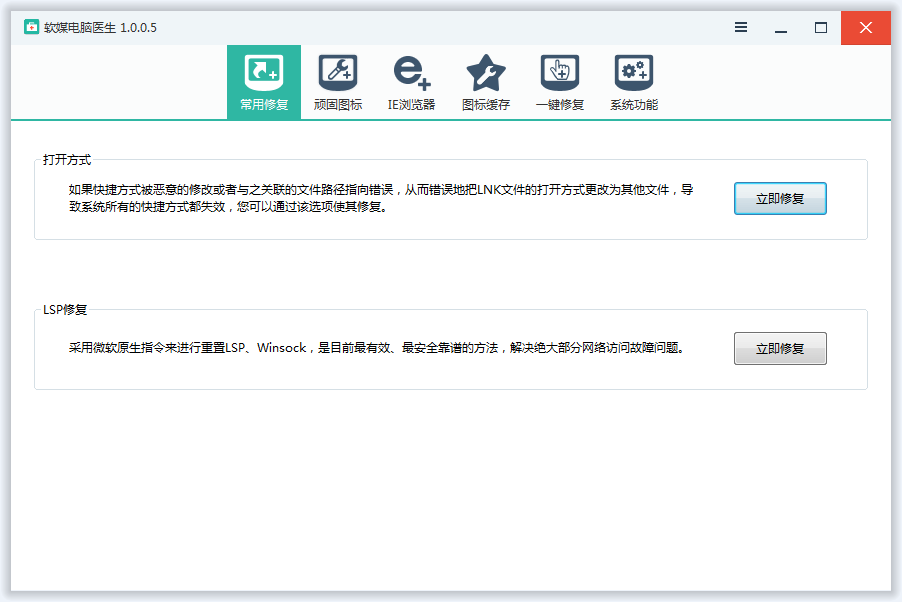Screen dimensions: 902x602
Task: Open the hamburger menu in title bar
Action: (741, 27)
